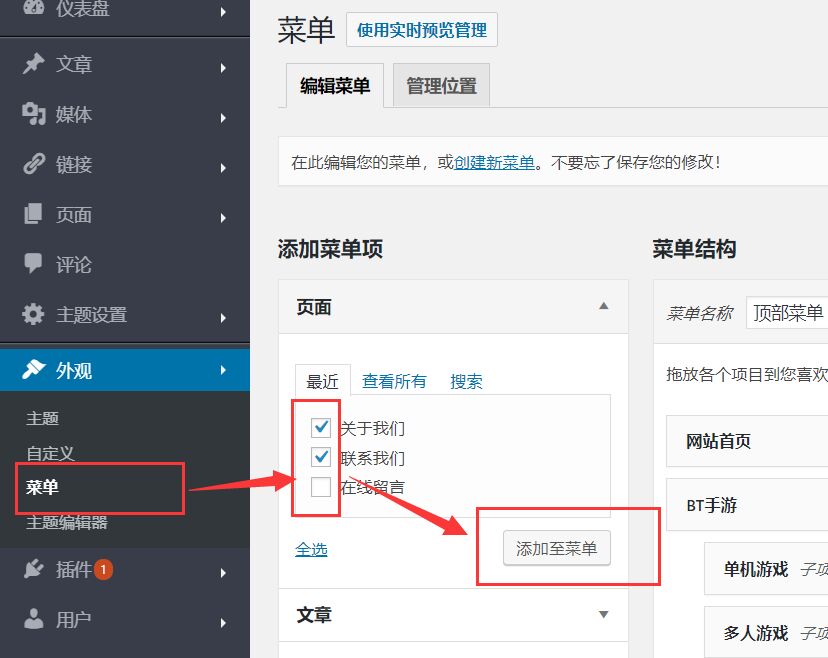Click the comment bubble icon next to 评论

click(33, 264)
